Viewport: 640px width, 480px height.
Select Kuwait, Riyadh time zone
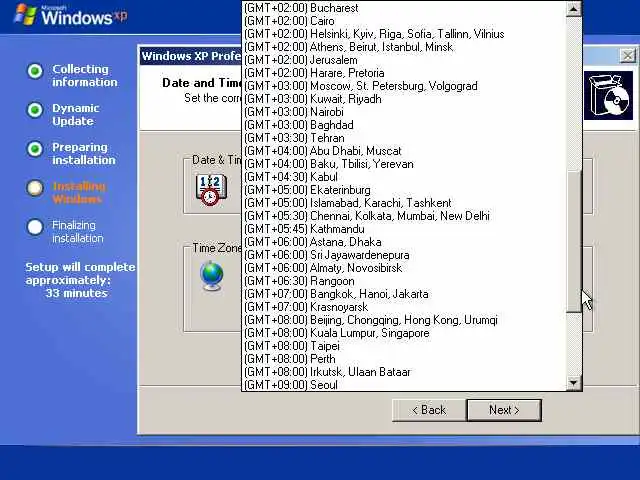404,99
